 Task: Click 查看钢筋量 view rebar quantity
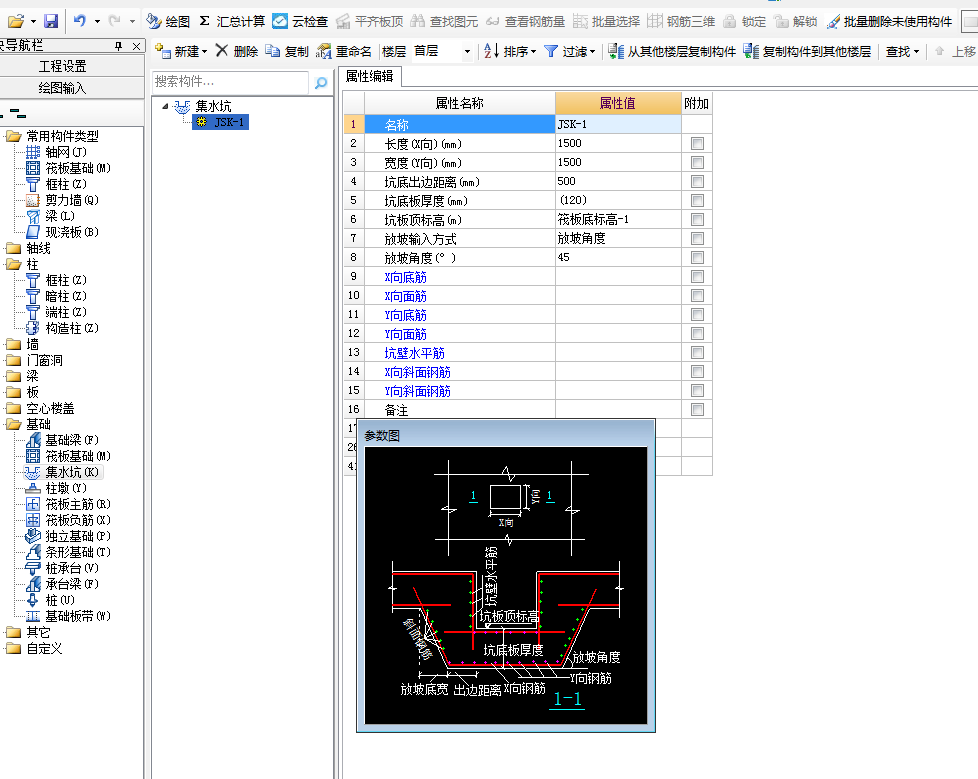point(525,21)
